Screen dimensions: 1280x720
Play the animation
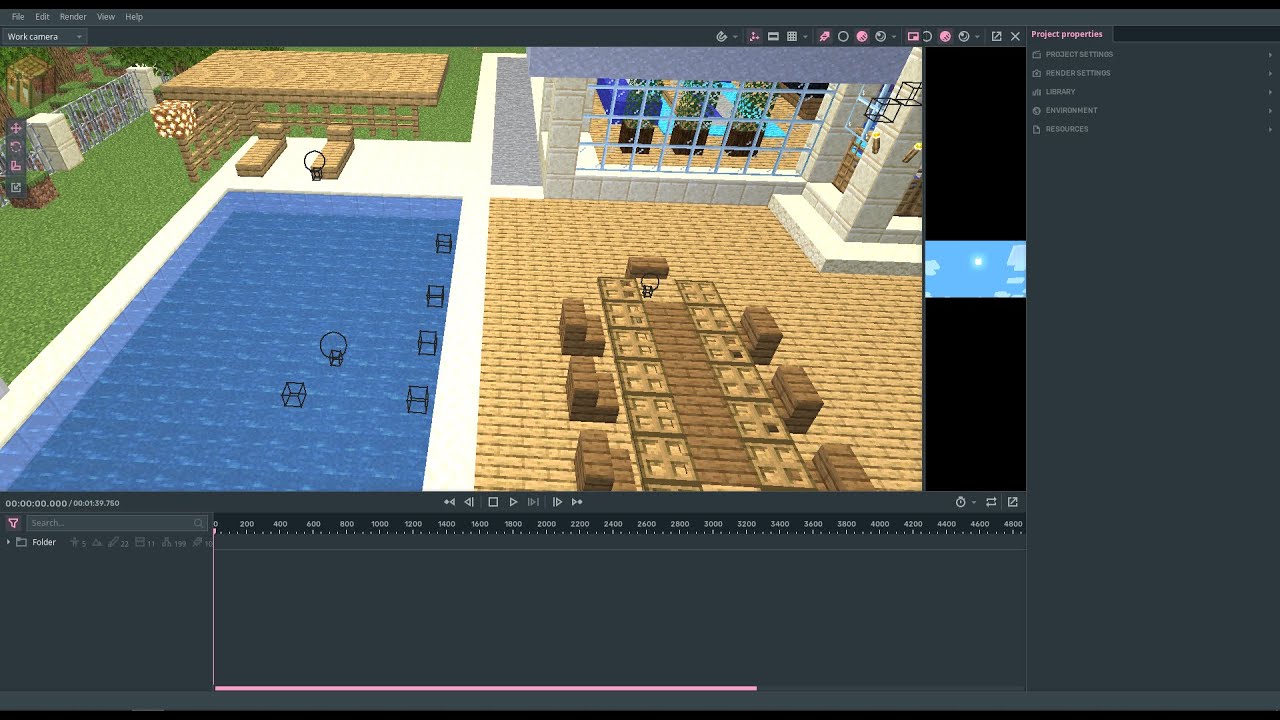pyautogui.click(x=513, y=502)
